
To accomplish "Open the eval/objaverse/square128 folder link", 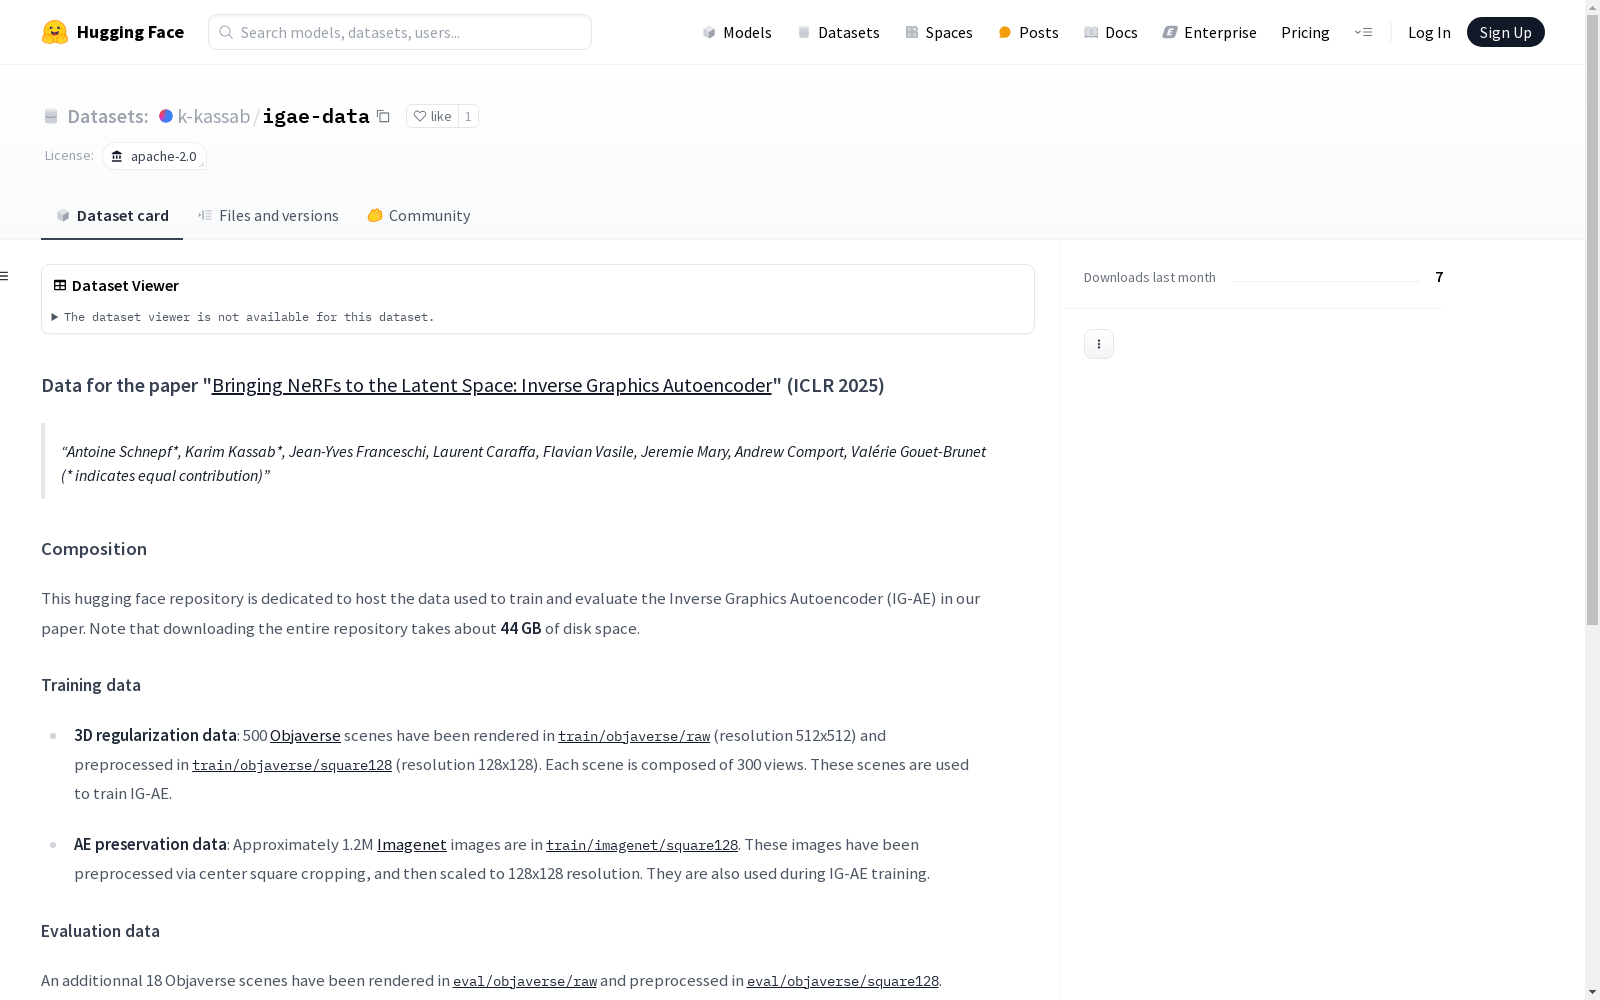I will point(843,981).
